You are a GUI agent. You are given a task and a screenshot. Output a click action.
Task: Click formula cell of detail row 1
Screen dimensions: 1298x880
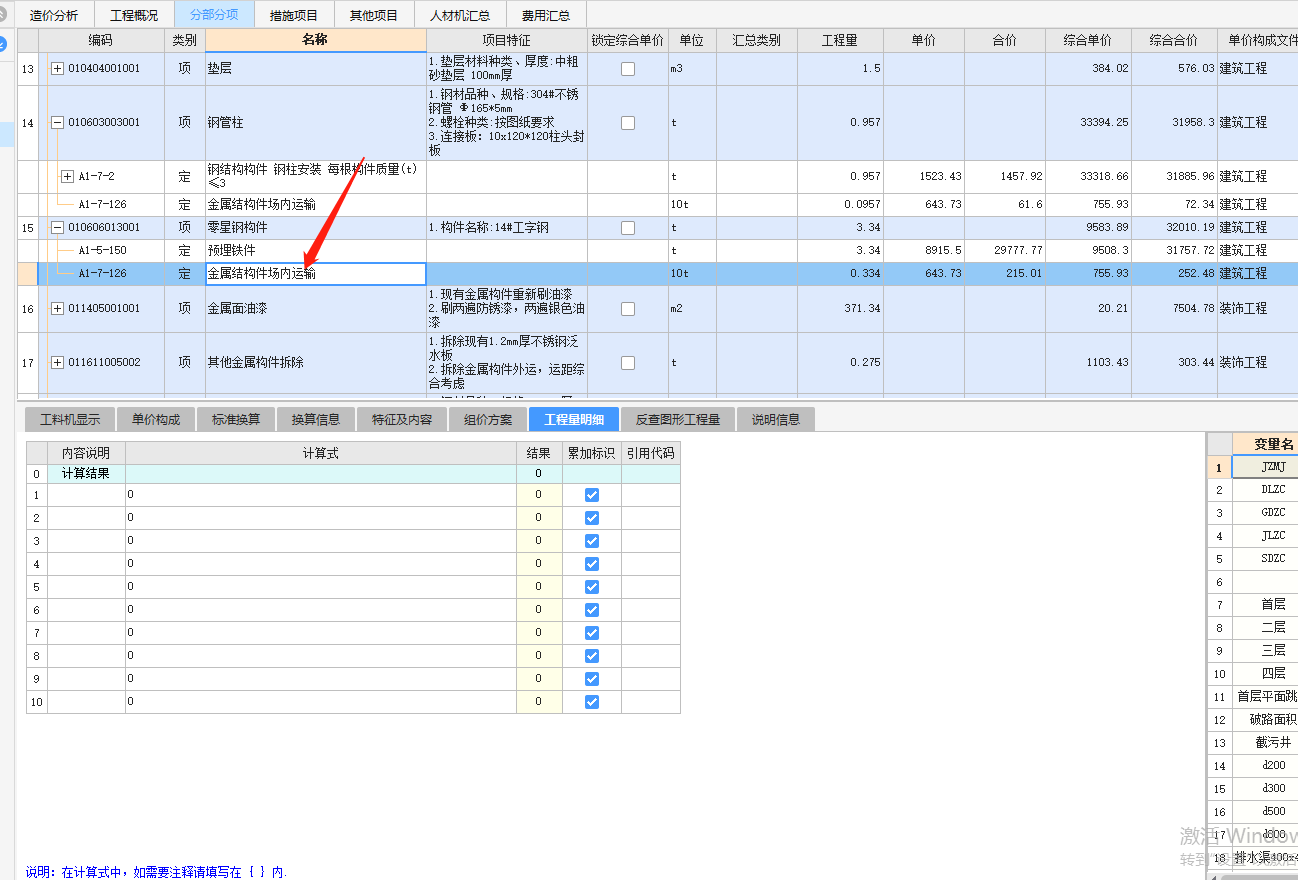(x=321, y=495)
